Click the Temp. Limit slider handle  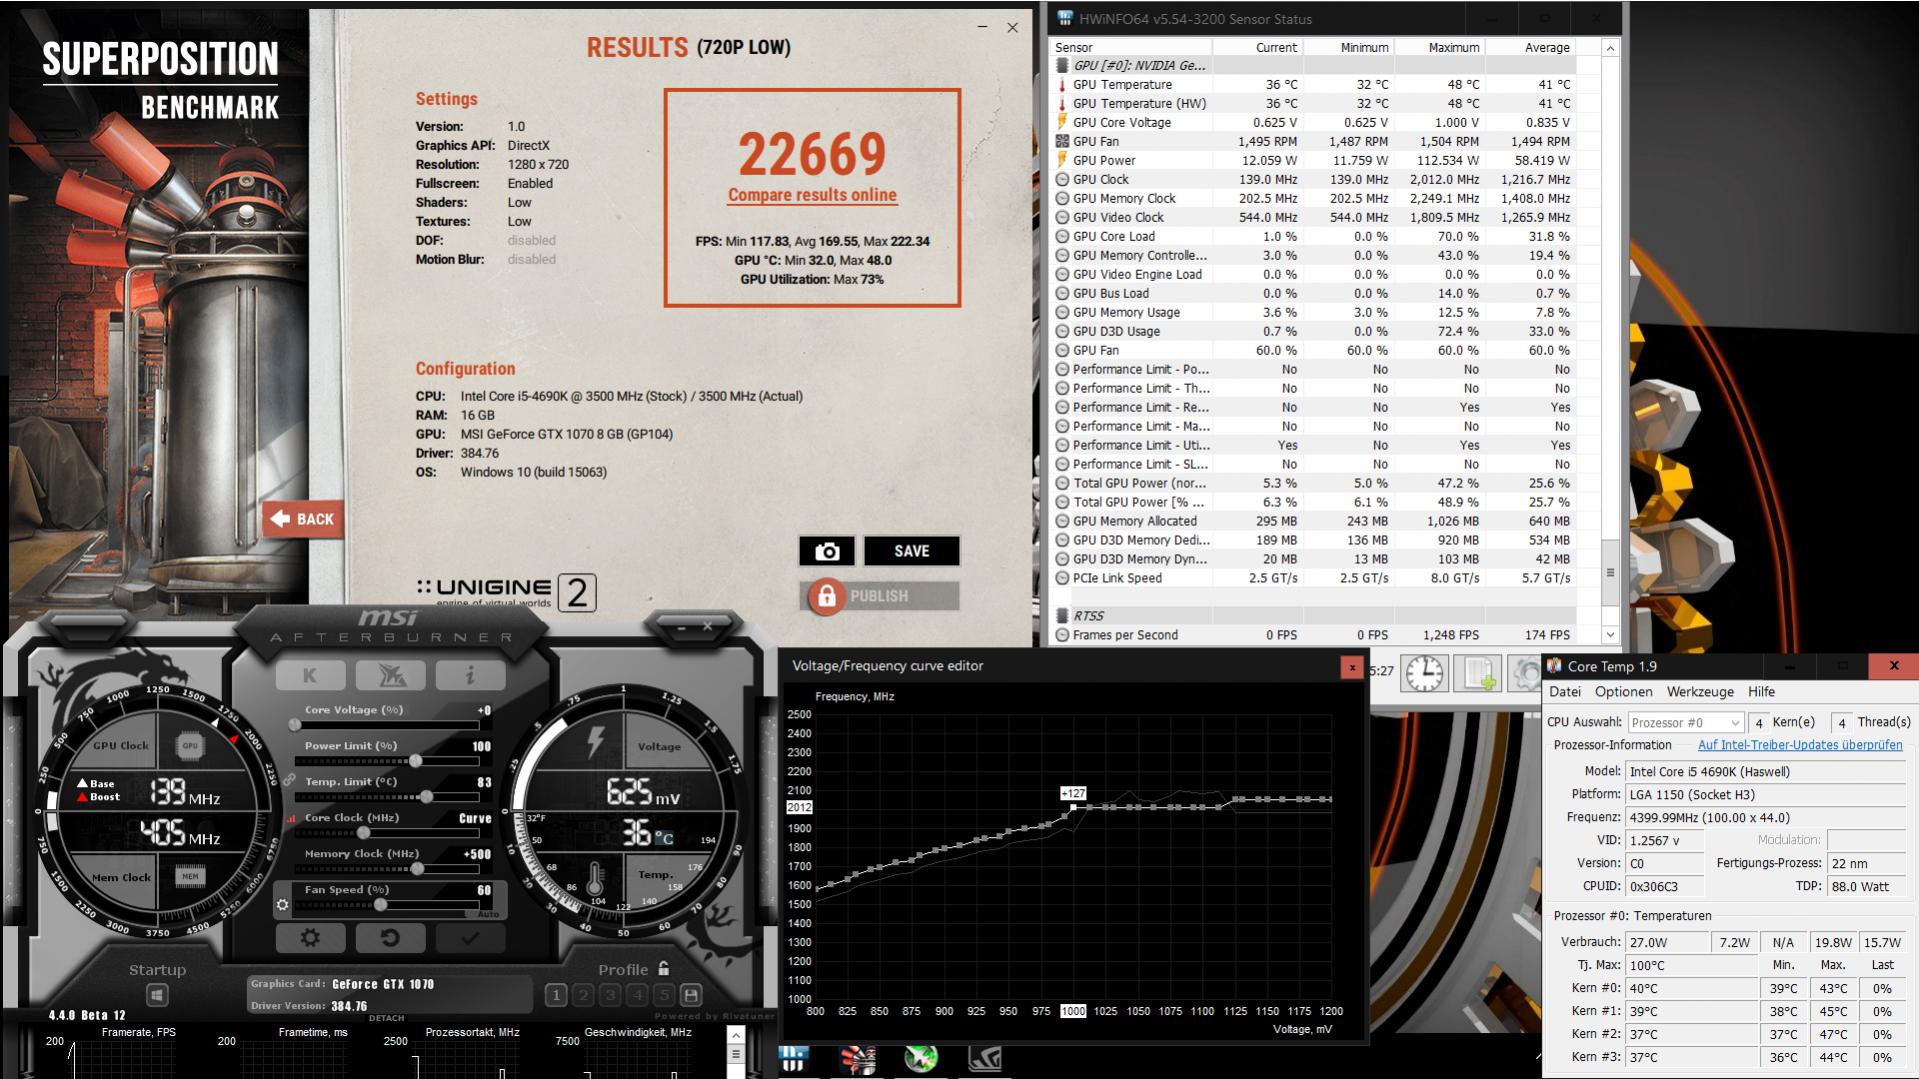tap(427, 797)
